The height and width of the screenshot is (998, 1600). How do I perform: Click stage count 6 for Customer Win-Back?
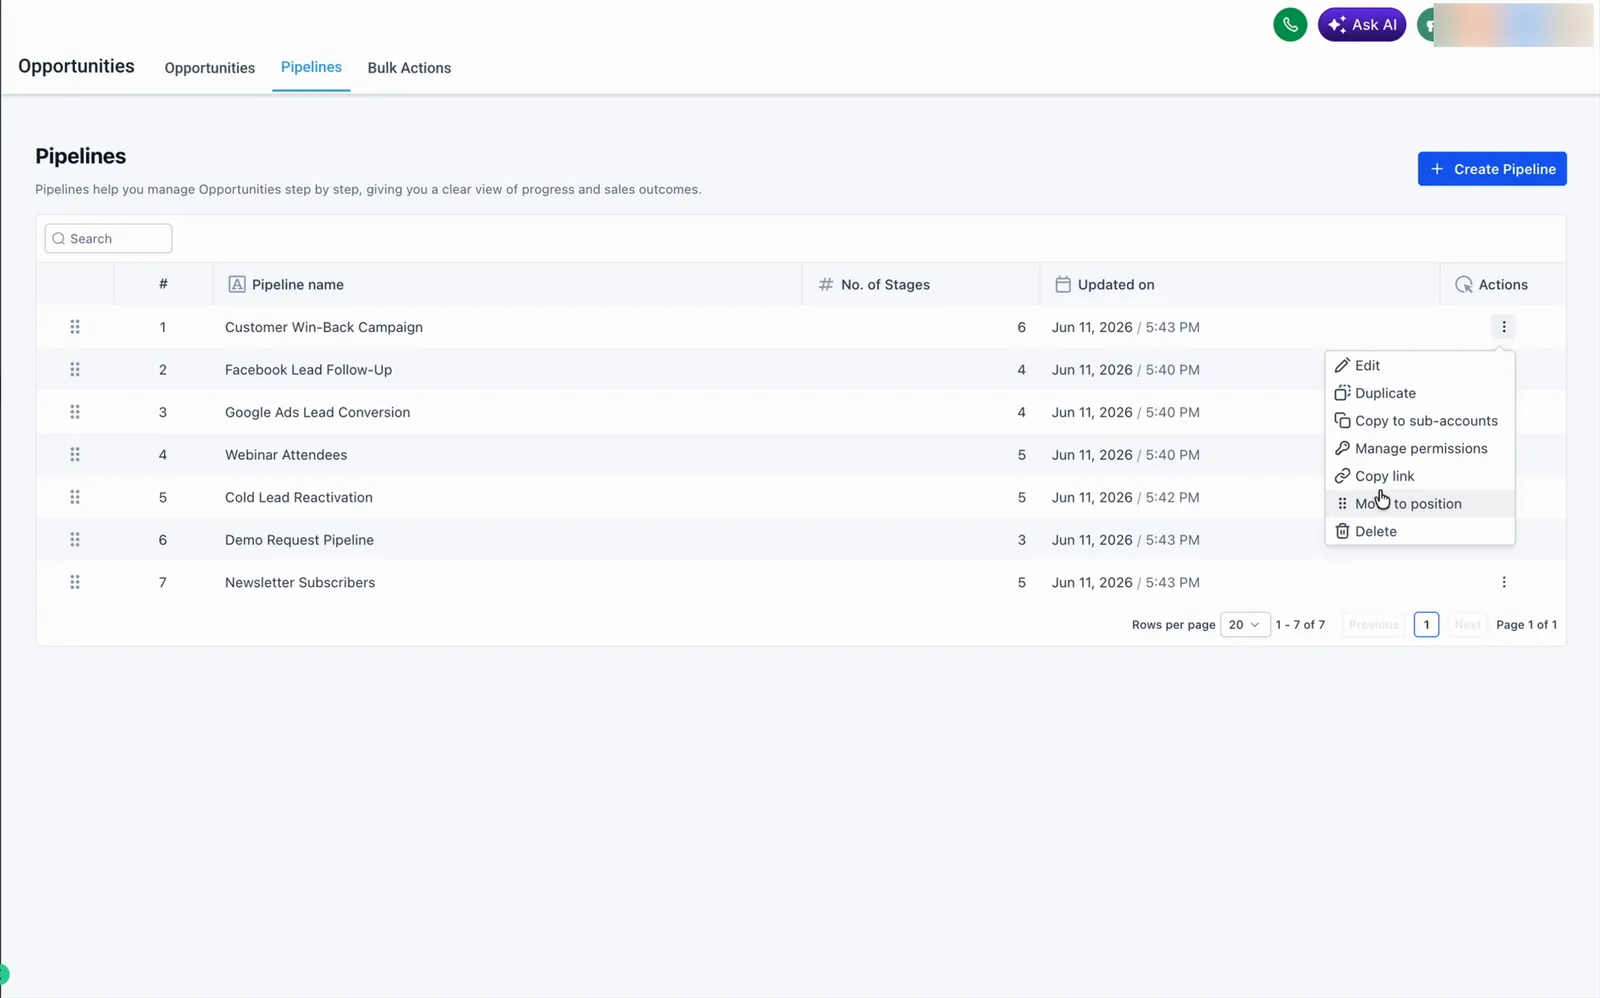click(x=1021, y=327)
